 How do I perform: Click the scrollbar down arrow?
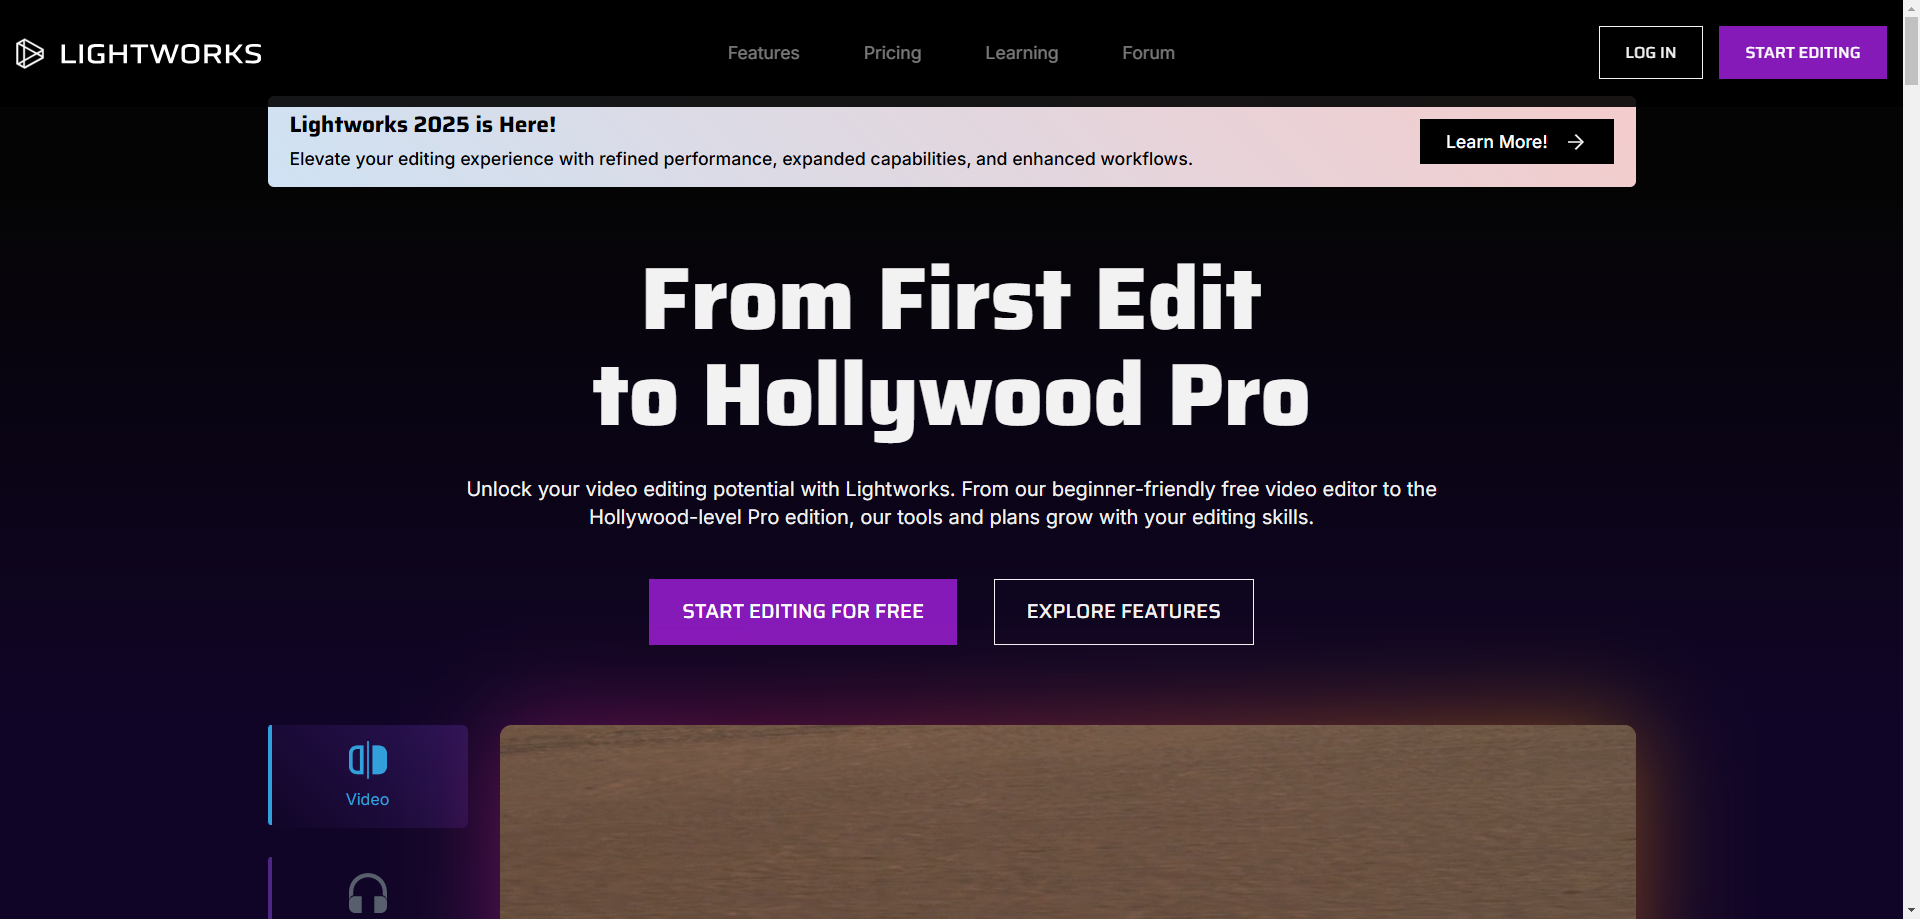[x=1911, y=911]
